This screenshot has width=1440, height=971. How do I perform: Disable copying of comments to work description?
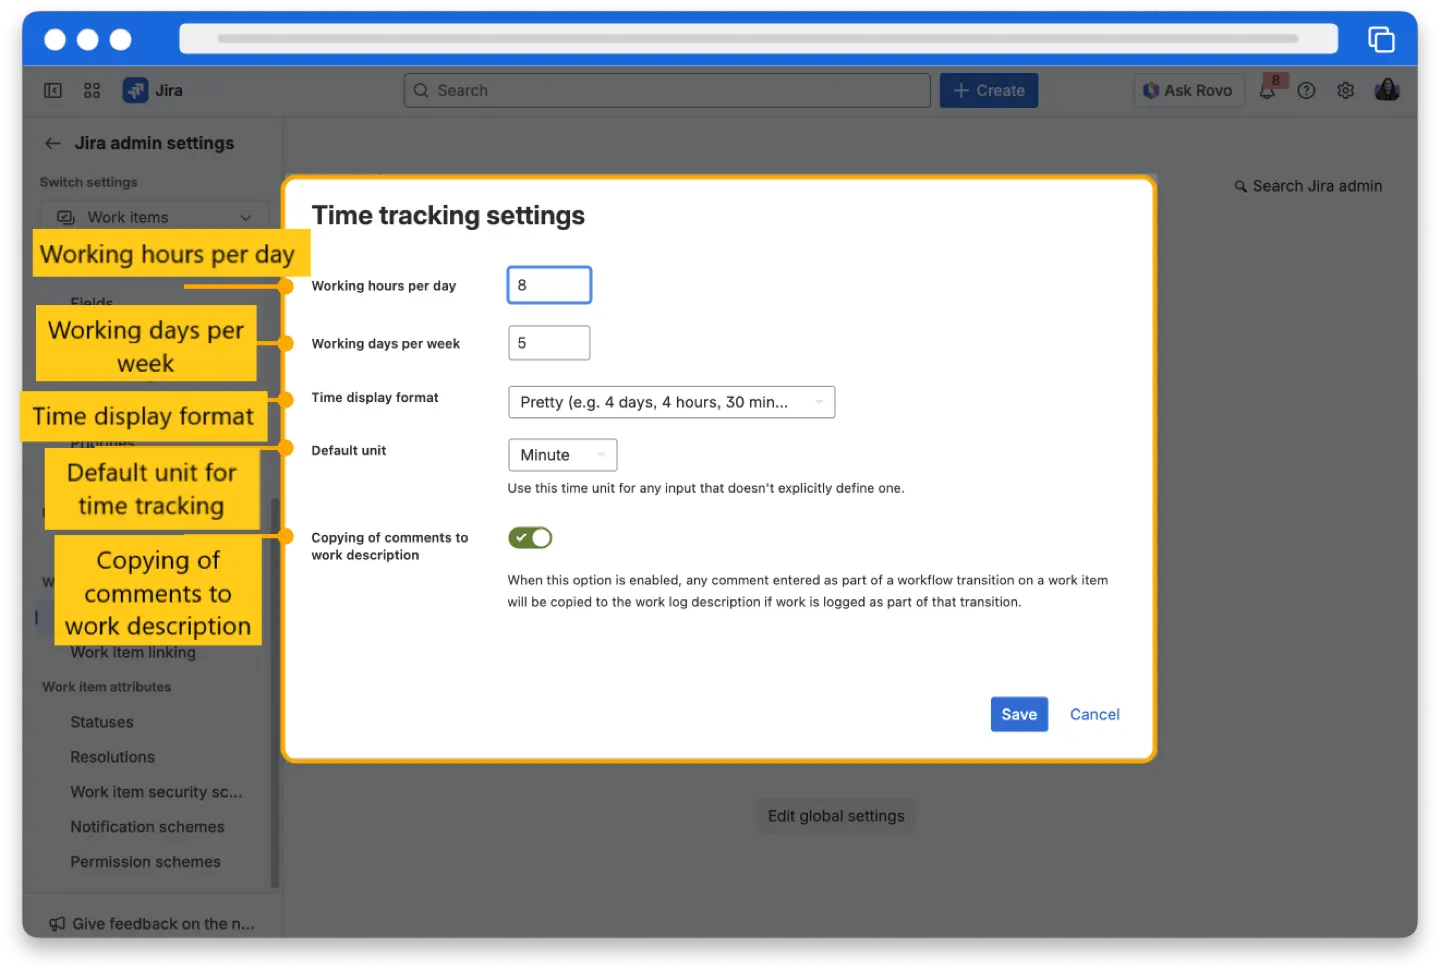point(530,537)
